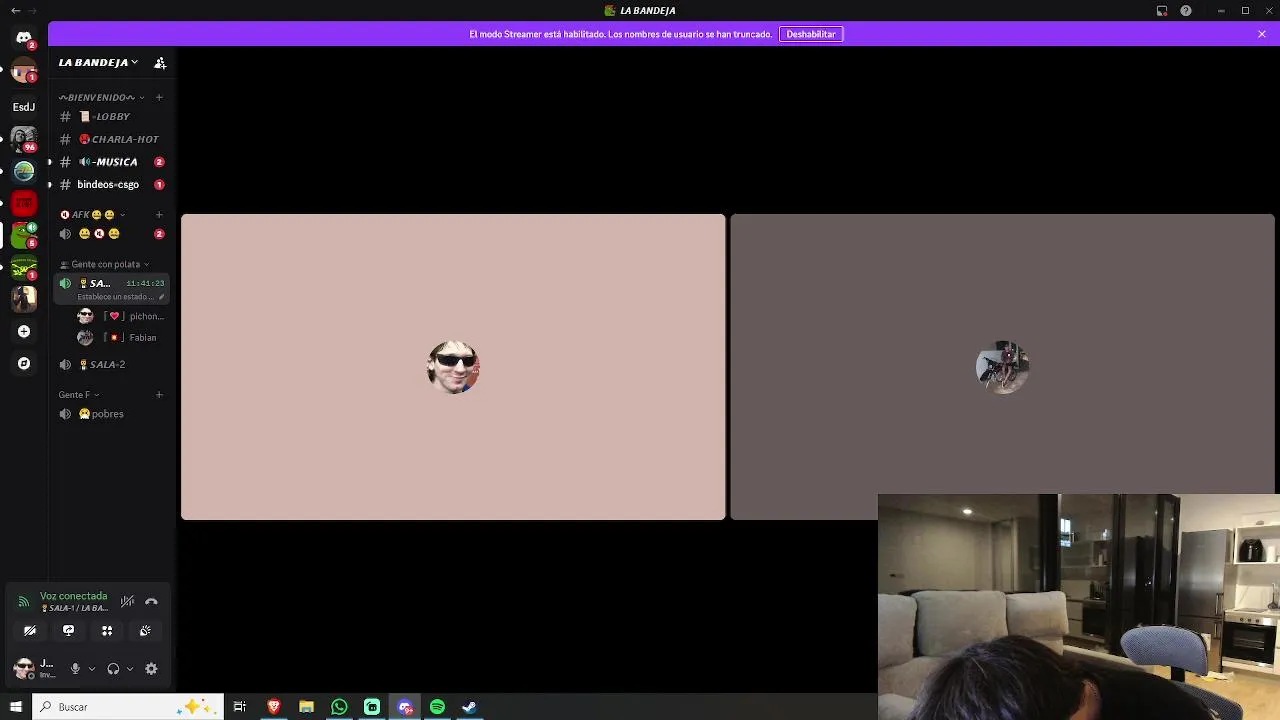Screen dimensions: 1280x720
Task: Open the green frog server icon
Action: (24, 235)
